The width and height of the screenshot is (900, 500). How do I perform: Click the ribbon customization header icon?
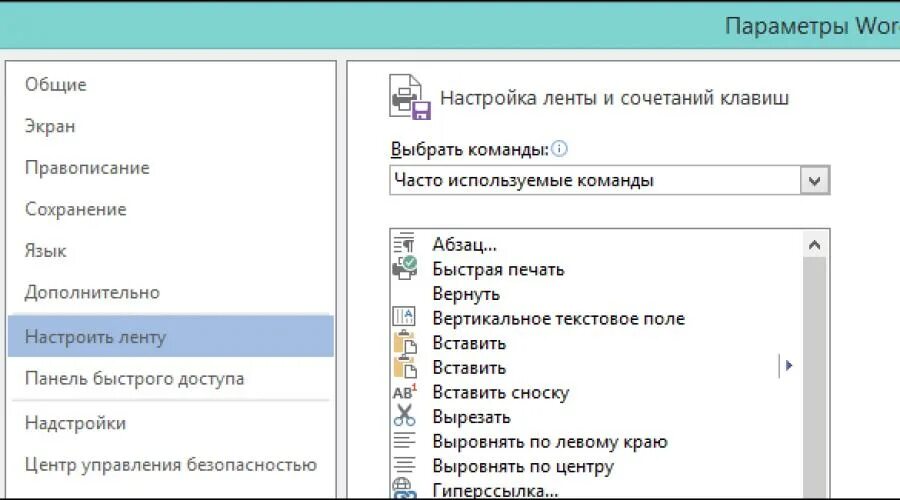[410, 97]
